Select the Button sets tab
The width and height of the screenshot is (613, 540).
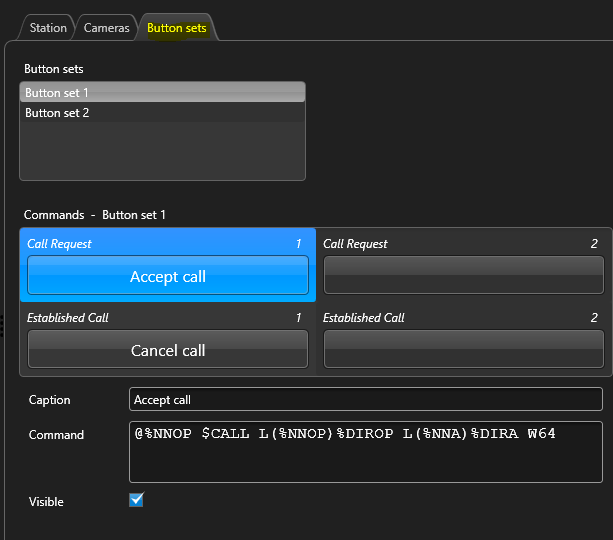177,28
